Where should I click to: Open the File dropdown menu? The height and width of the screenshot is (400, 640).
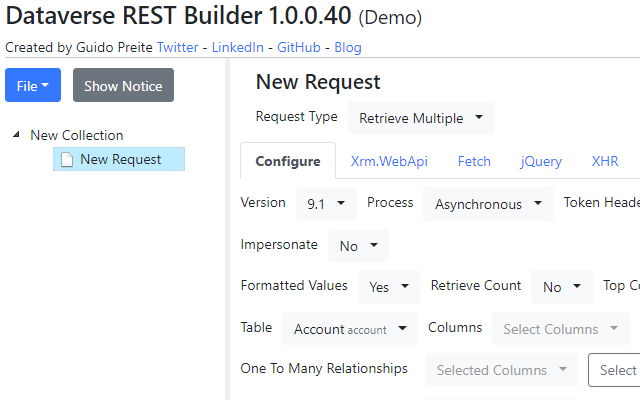tap(33, 86)
